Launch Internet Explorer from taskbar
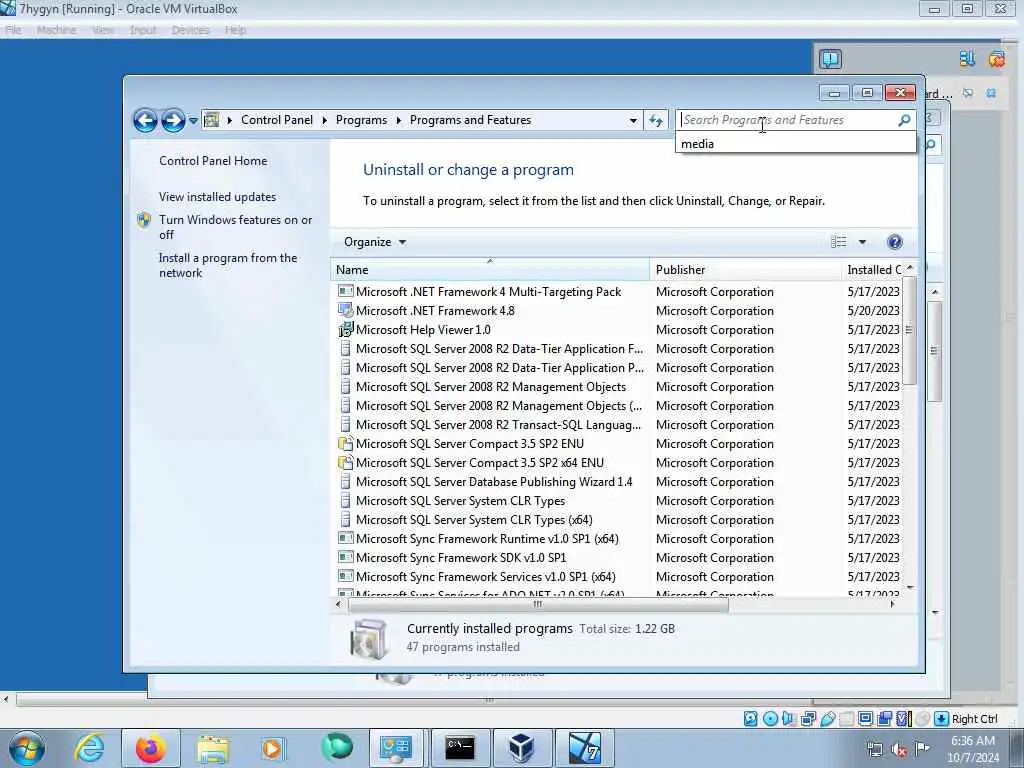 tap(89, 748)
